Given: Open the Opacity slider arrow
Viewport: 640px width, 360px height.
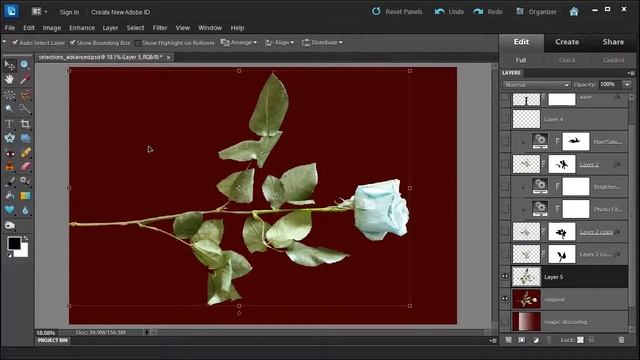Looking at the screenshot, I should click(x=627, y=84).
